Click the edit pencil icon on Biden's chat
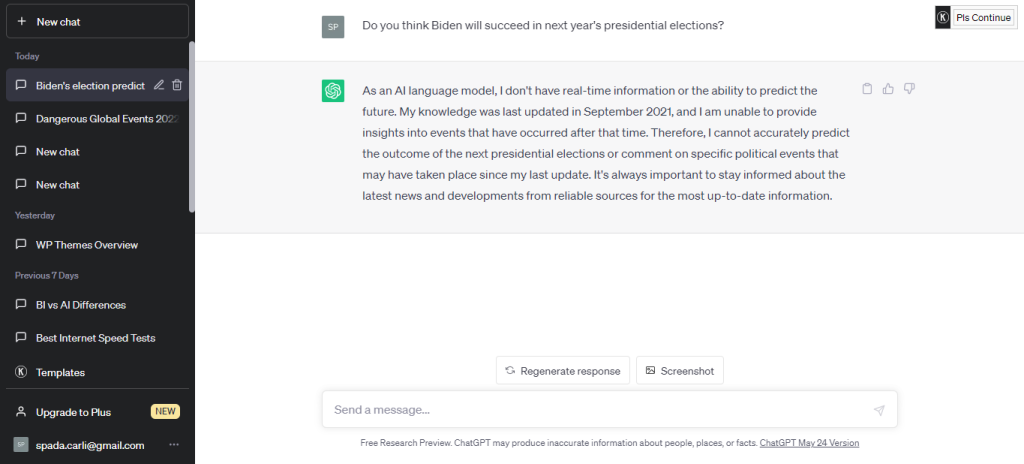1024x464 pixels. click(159, 85)
